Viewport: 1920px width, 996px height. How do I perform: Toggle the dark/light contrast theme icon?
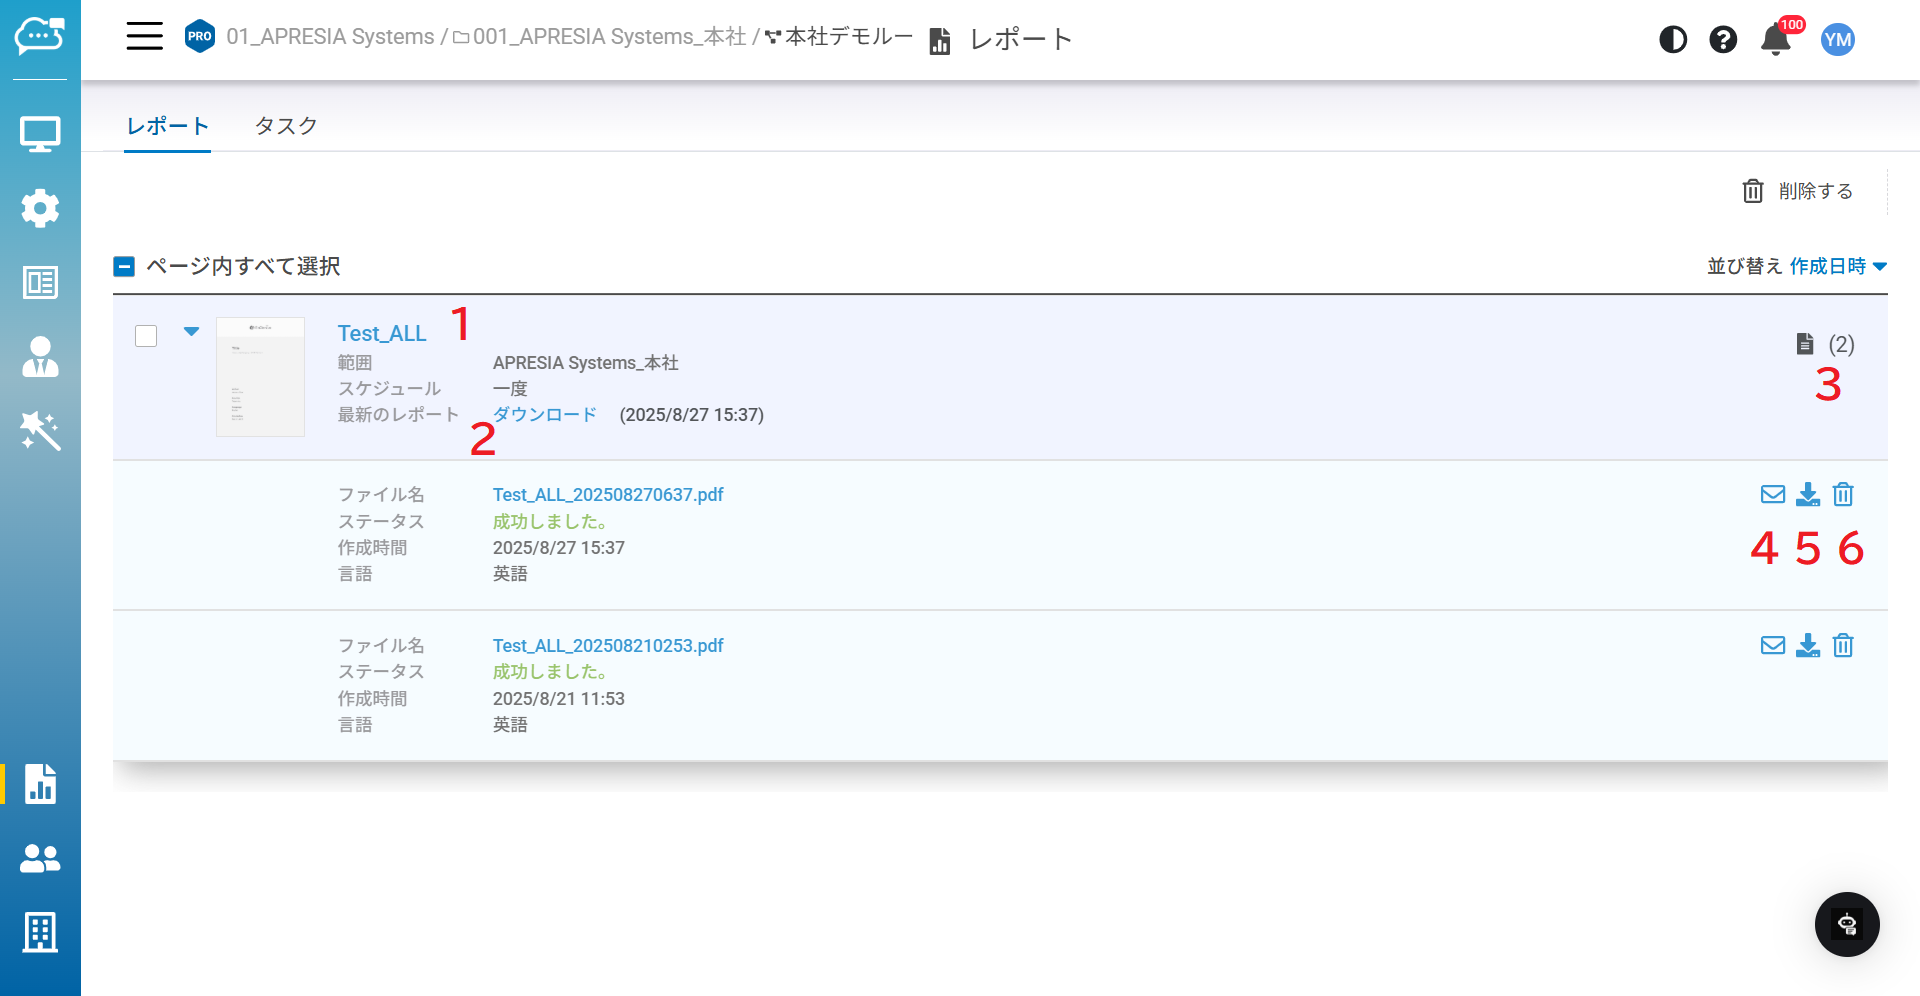pos(1673,39)
